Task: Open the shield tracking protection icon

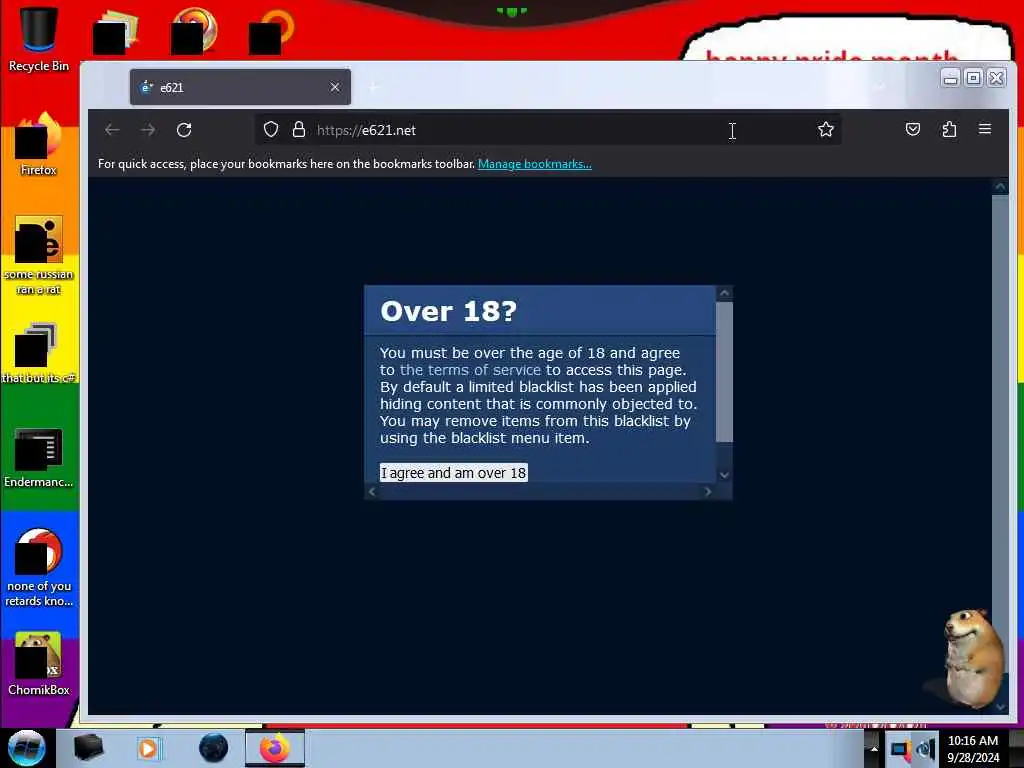Action: click(271, 129)
